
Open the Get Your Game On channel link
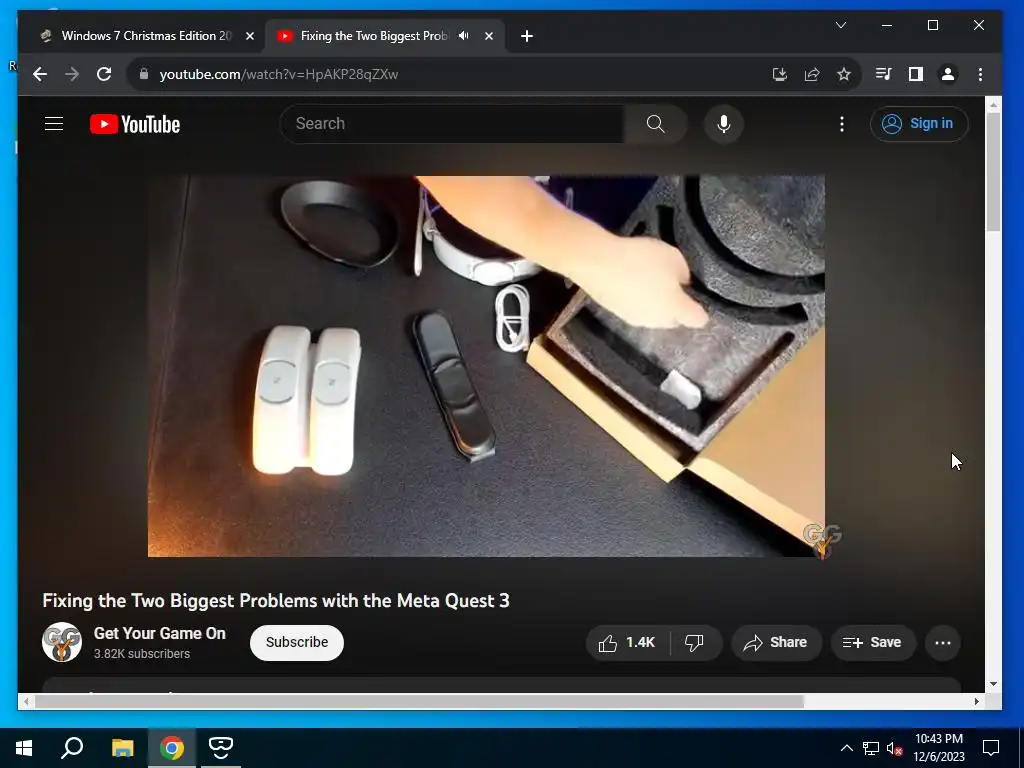[159, 633]
